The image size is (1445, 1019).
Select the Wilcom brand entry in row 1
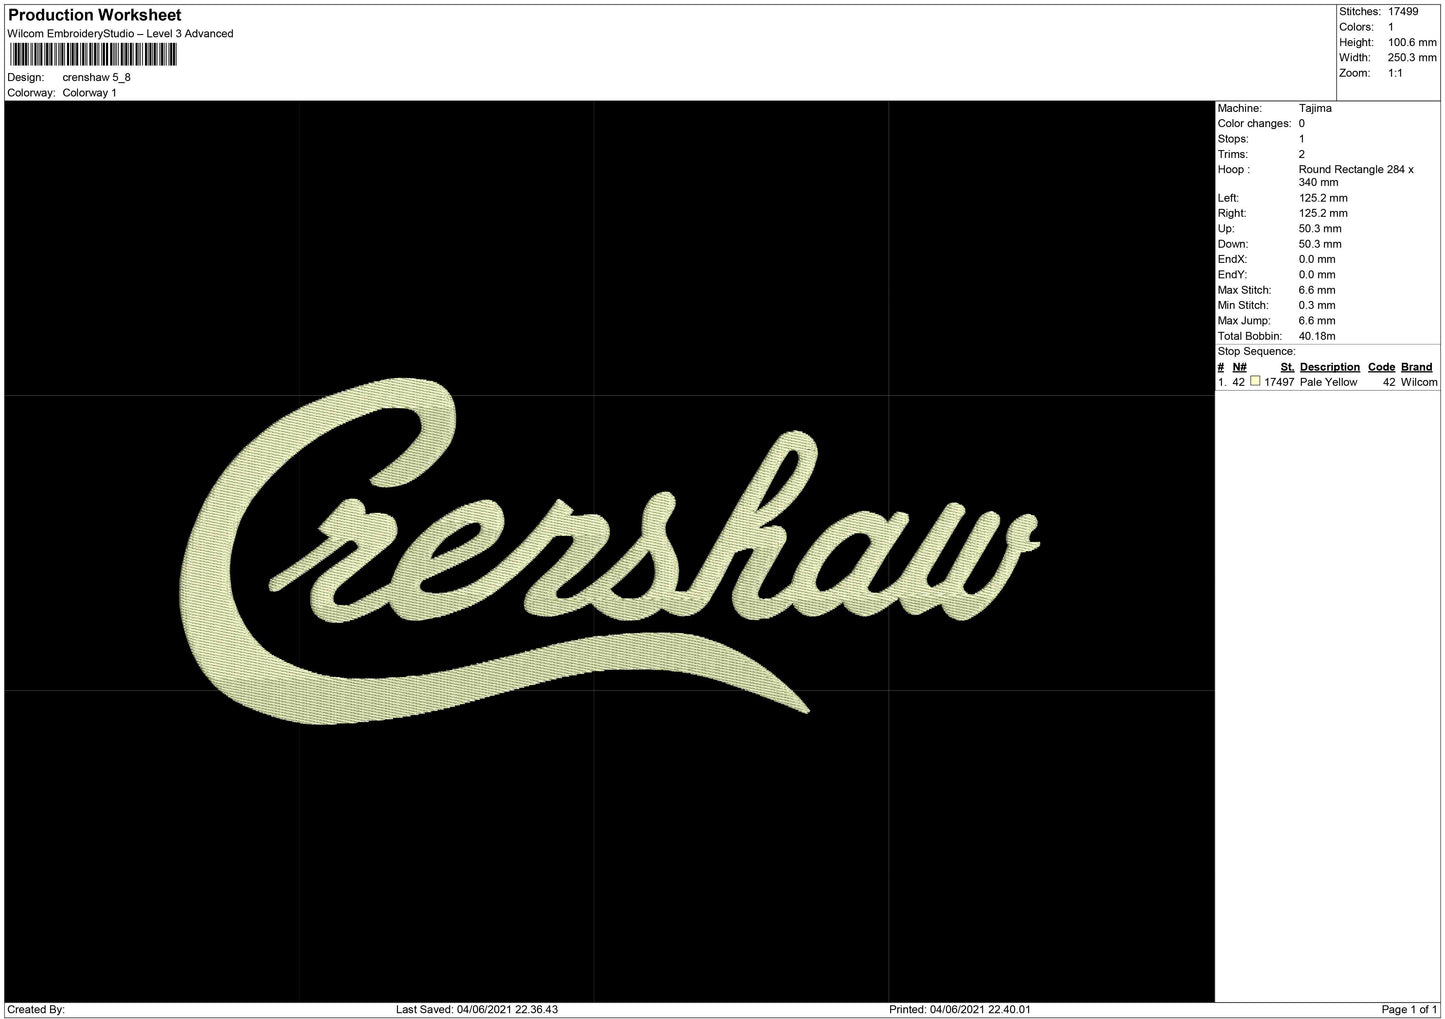point(1420,382)
